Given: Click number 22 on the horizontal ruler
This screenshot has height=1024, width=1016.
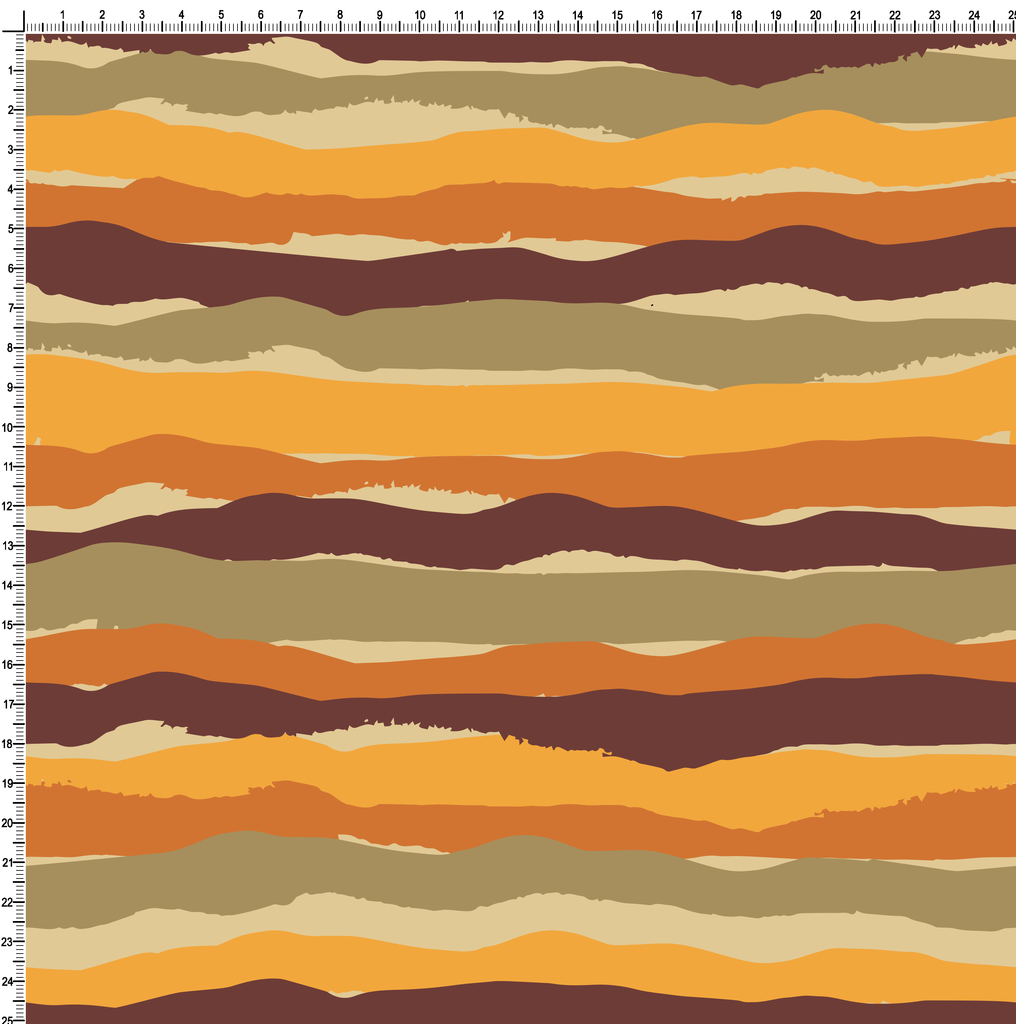Looking at the screenshot, I should pyautogui.click(x=895, y=14).
